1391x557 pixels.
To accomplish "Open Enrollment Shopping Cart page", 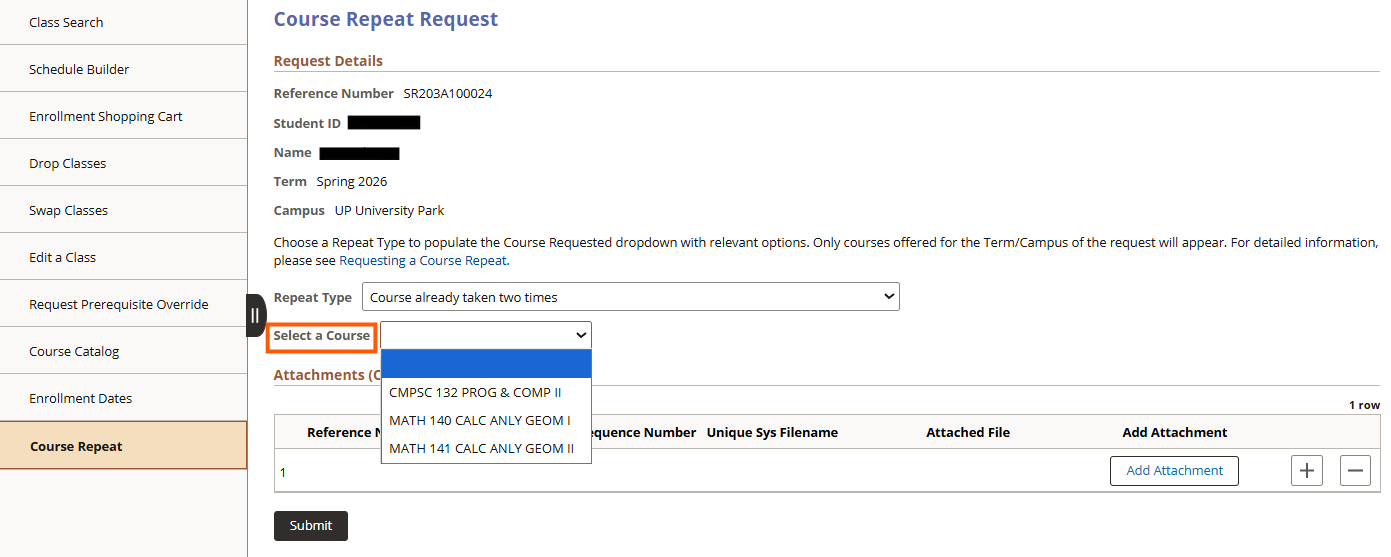I will [106, 116].
